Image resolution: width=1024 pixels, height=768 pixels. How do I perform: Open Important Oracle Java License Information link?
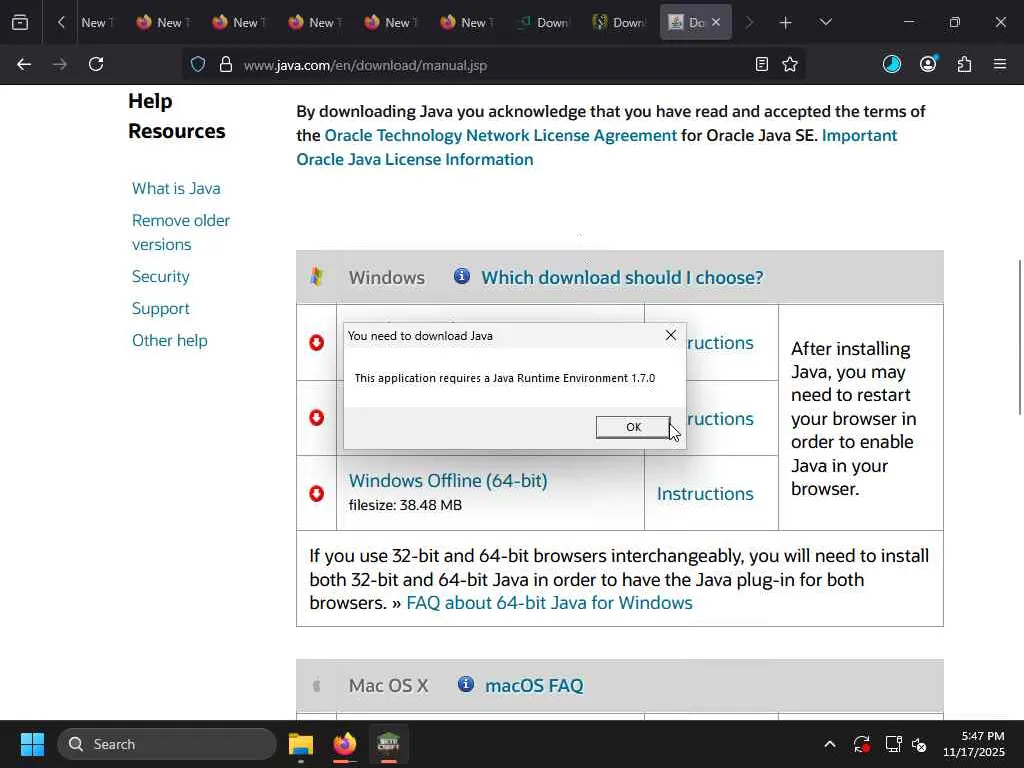coord(597,148)
